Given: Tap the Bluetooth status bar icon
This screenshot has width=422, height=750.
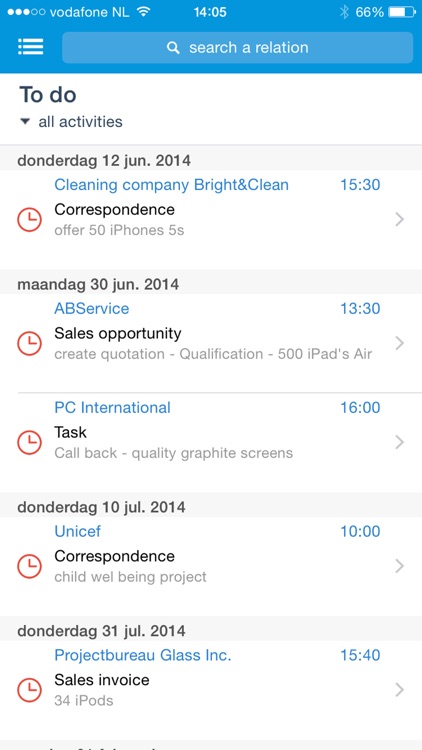Looking at the screenshot, I should [344, 12].
